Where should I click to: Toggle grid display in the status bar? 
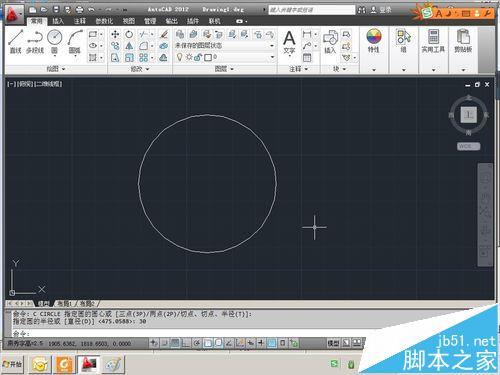[x=175, y=343]
